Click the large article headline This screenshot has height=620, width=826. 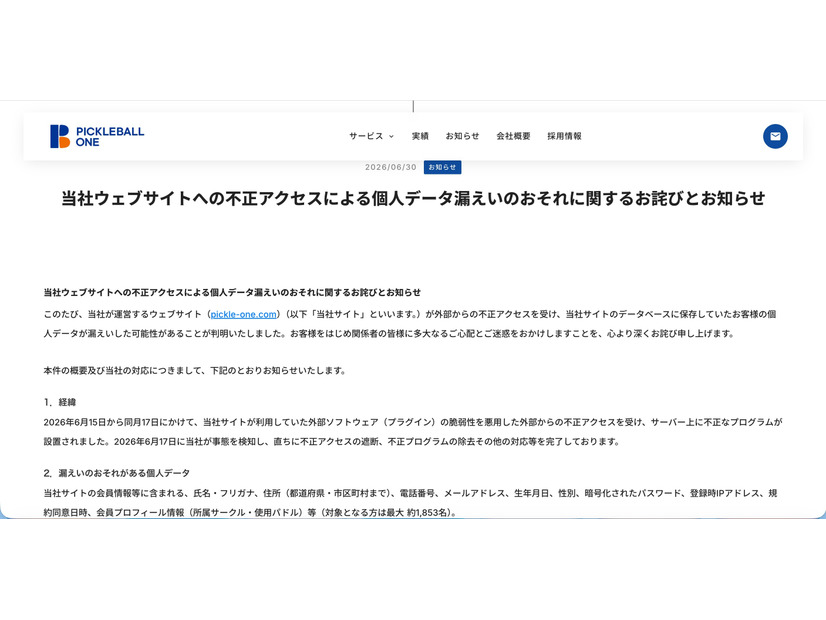413,198
